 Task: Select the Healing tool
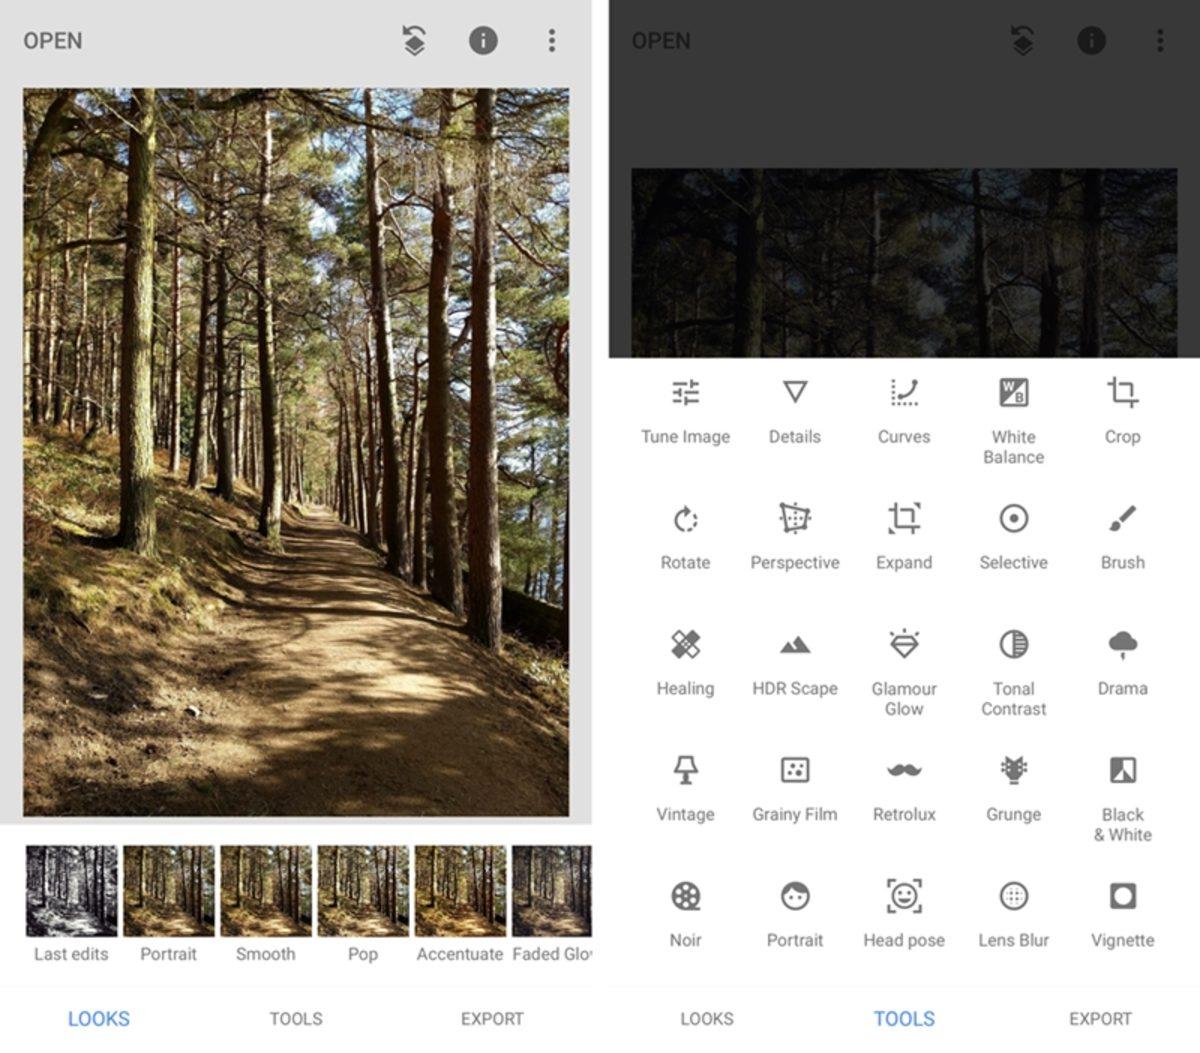[686, 660]
